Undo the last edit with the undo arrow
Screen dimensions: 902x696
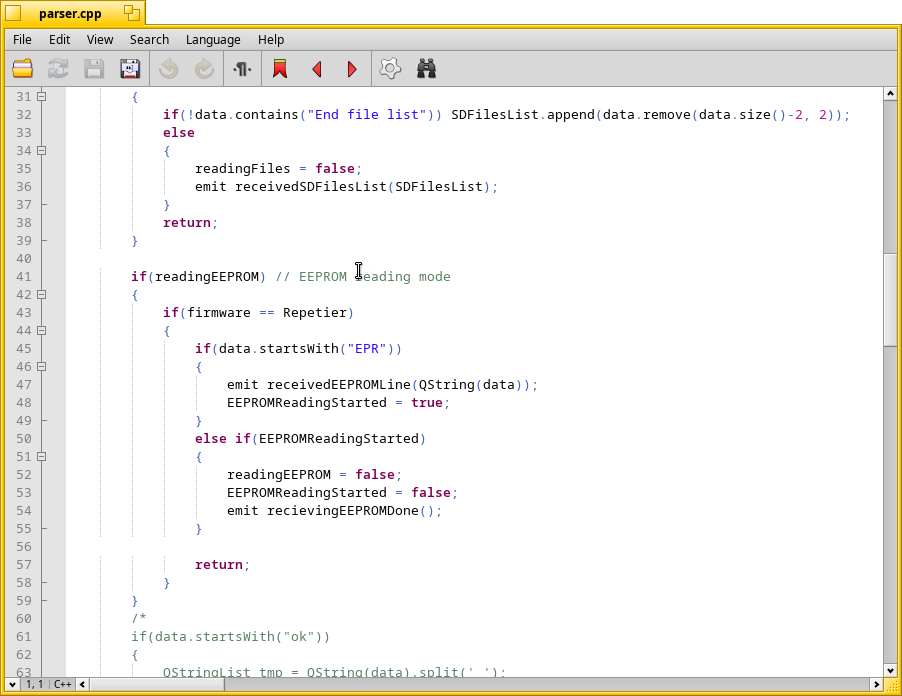point(169,68)
